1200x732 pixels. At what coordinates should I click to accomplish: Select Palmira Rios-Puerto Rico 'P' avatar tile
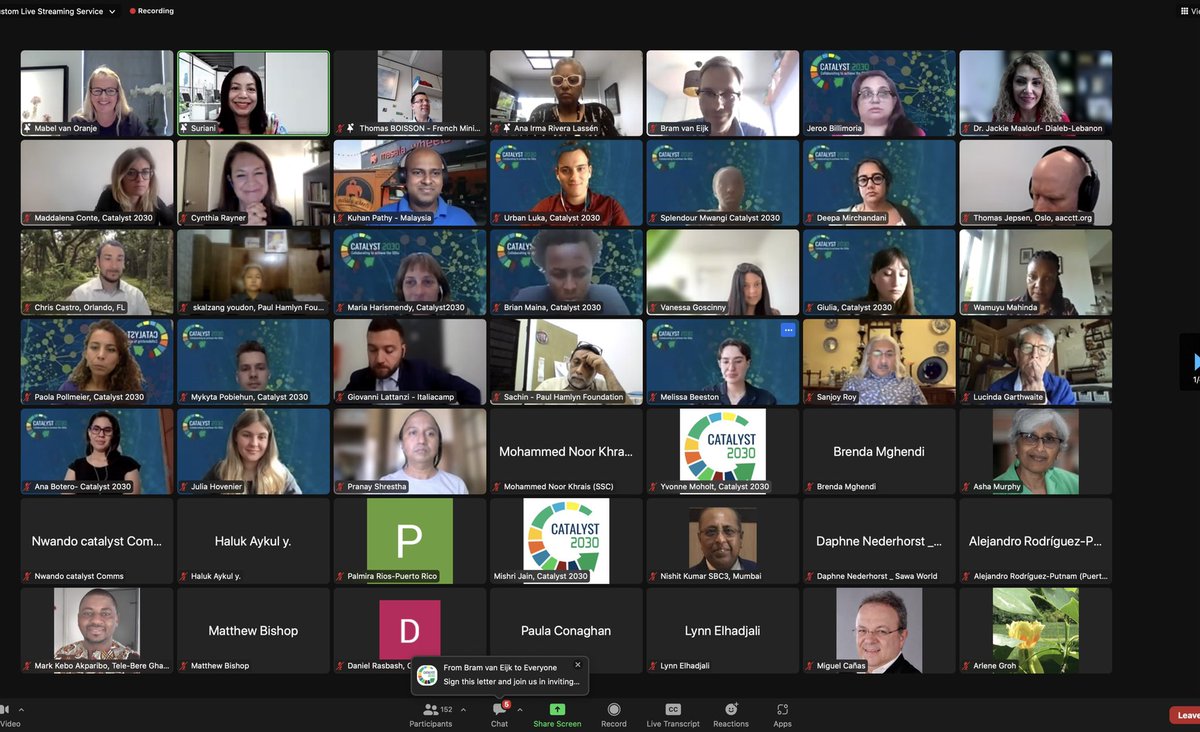pyautogui.click(x=409, y=540)
